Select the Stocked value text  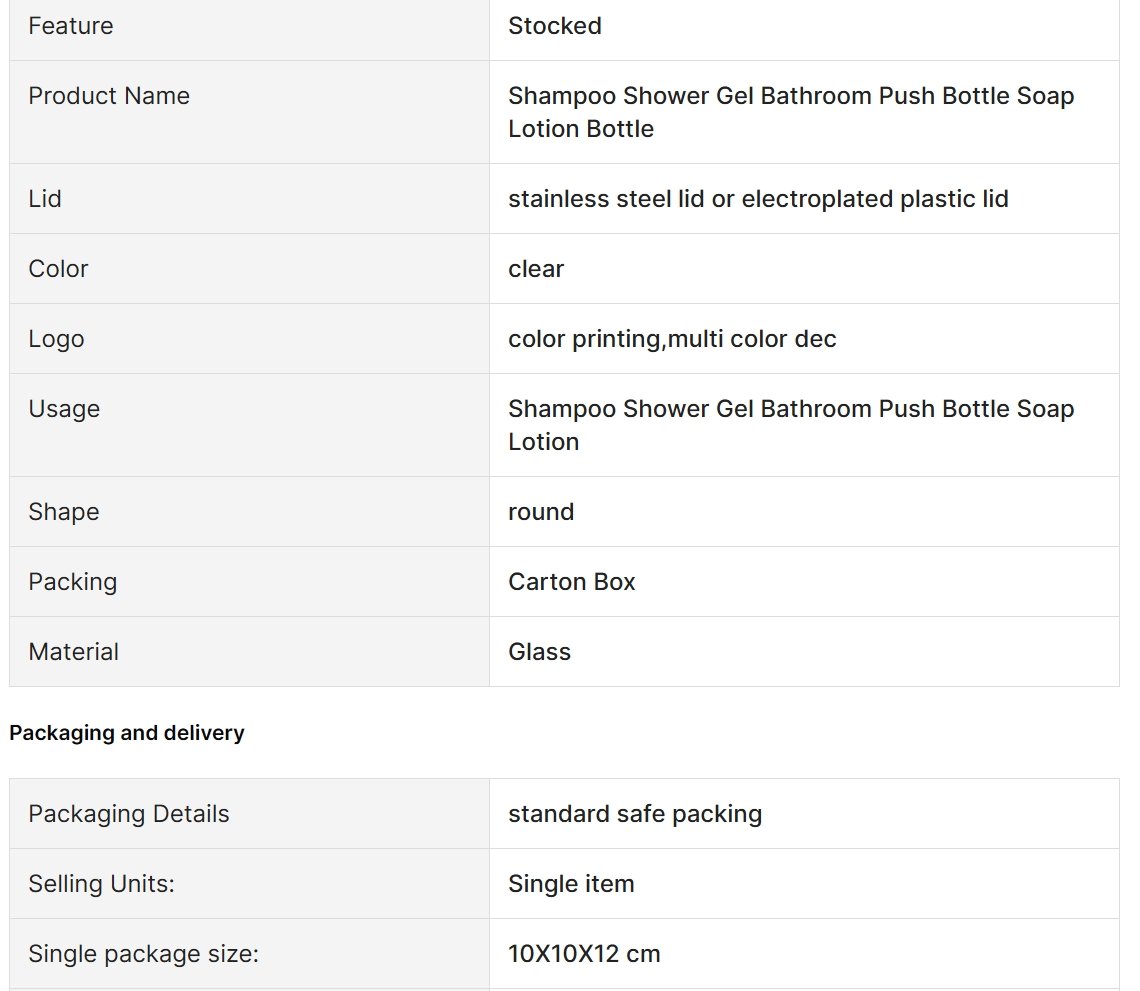click(555, 26)
